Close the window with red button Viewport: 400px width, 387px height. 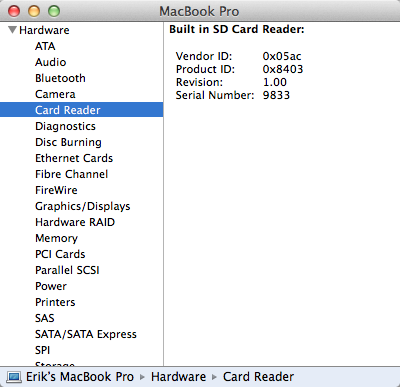coord(14,11)
